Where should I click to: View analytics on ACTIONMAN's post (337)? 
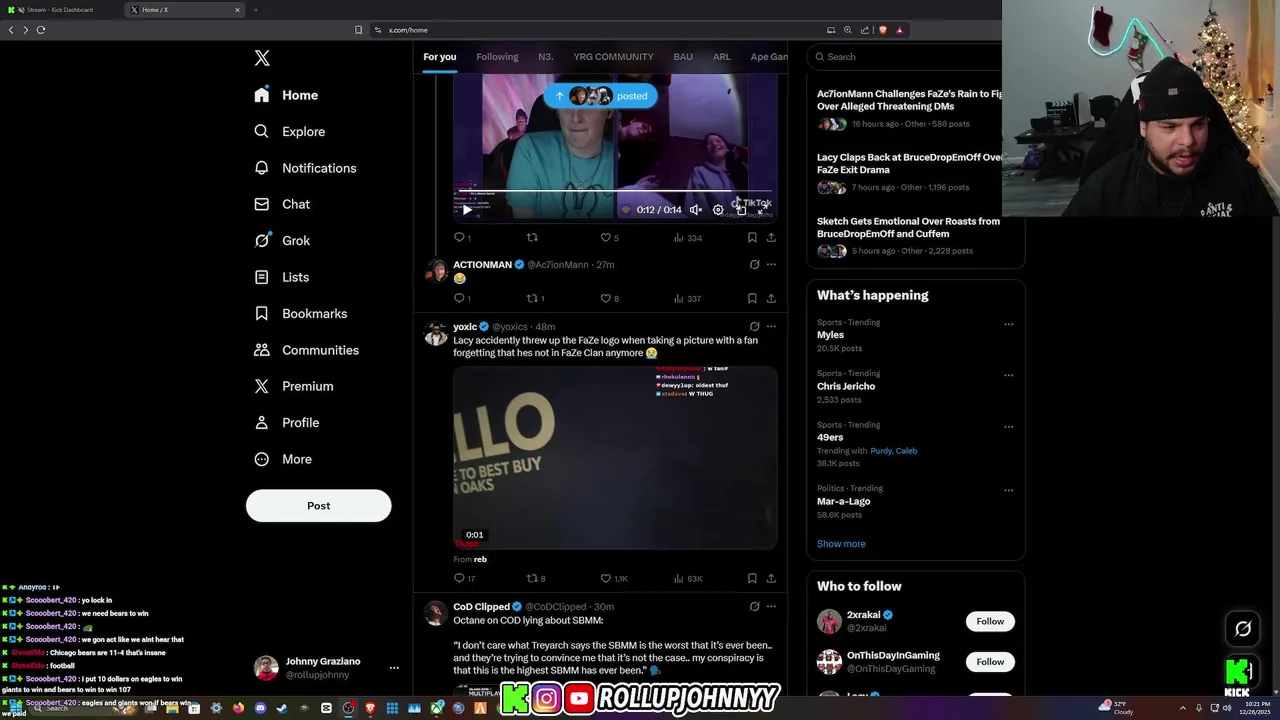click(x=687, y=298)
